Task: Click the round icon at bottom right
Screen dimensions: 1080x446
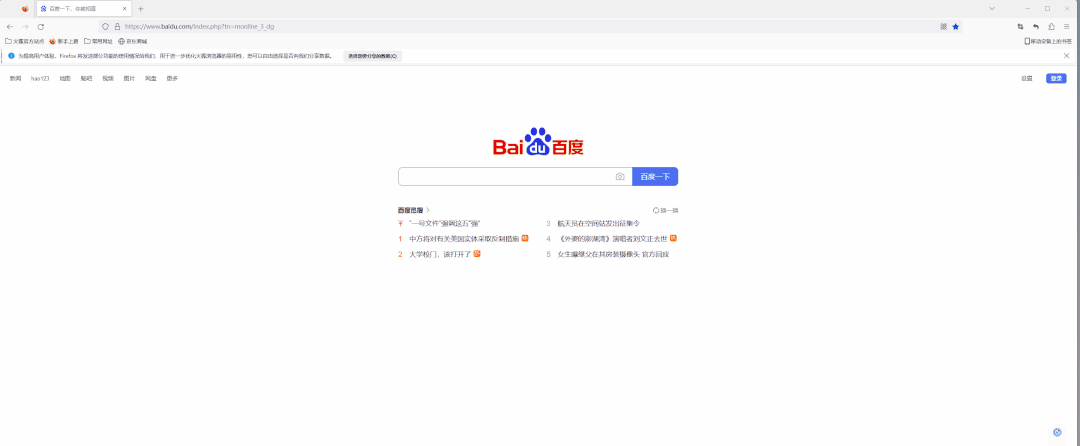Action: [1057, 432]
